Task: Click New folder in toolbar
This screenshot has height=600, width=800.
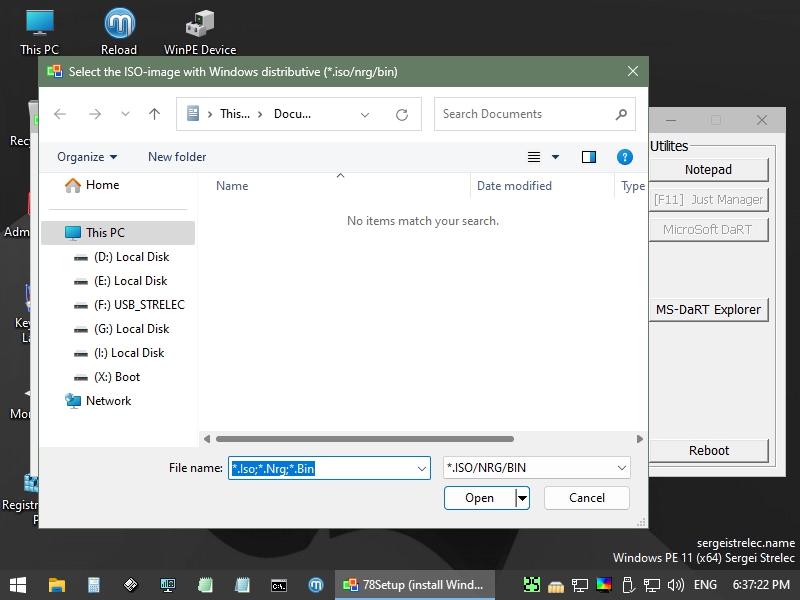Action: [x=177, y=157]
